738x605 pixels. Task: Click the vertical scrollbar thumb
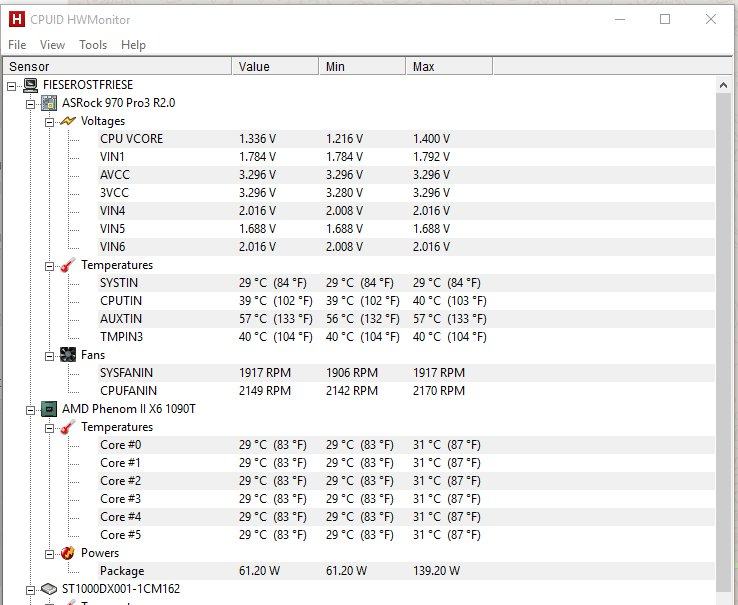[723, 343]
